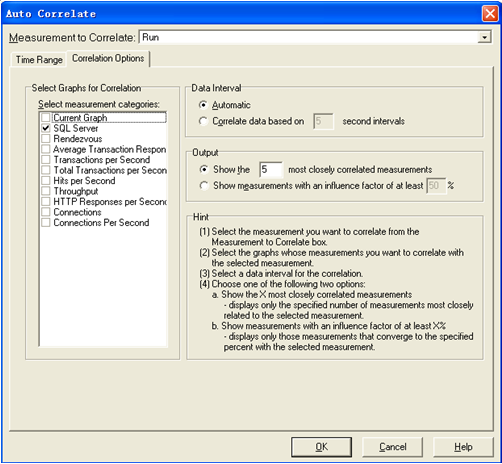The height and width of the screenshot is (464, 502).
Task: Tick Average Transaction Response checkbox
Action: 46,149
